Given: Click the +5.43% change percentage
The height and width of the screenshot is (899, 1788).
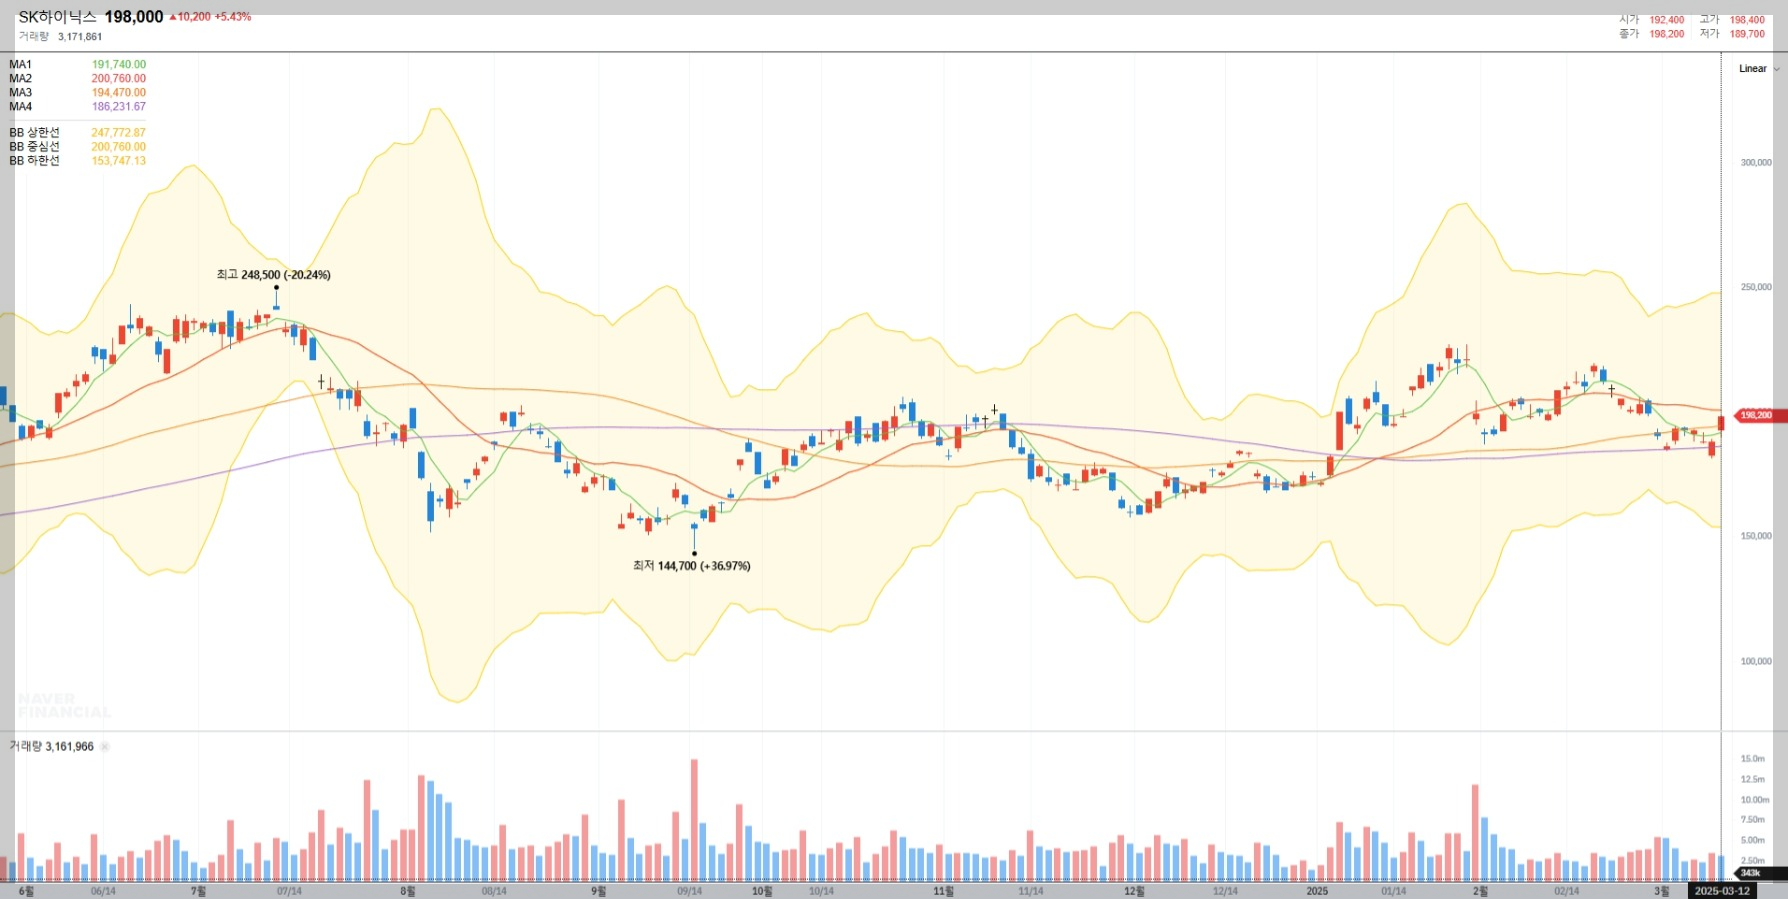Looking at the screenshot, I should point(233,17).
